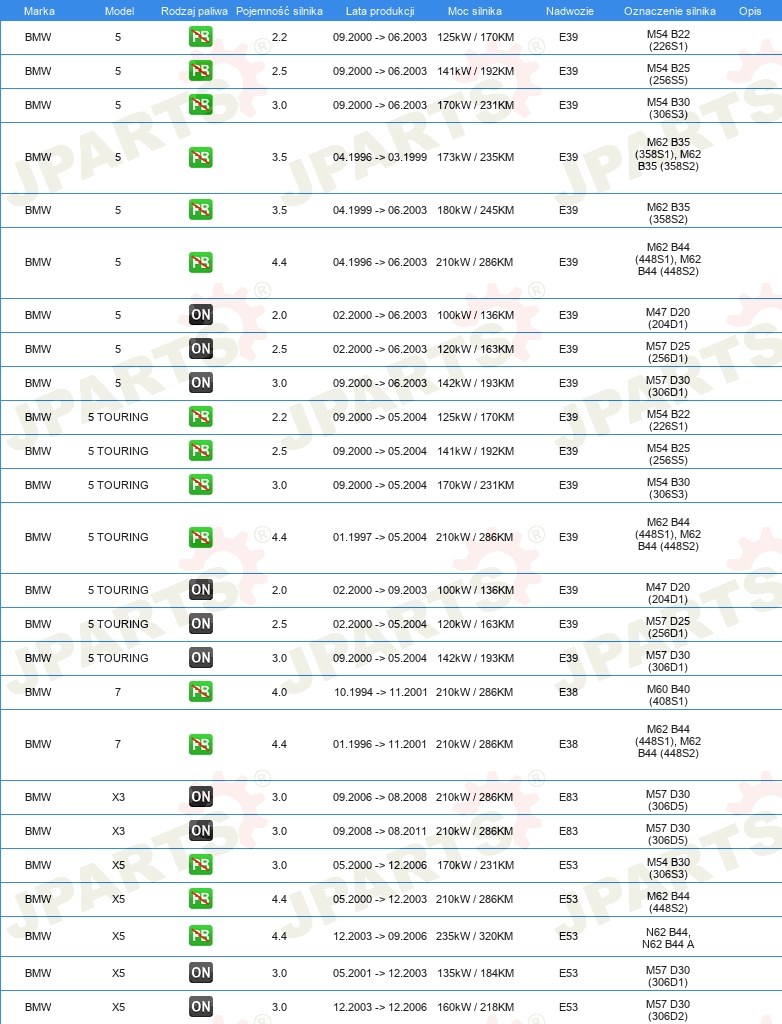Viewport: 782px width, 1024px height.
Task: Click engine code M60 B40 (408S1)
Action: click(x=668, y=695)
